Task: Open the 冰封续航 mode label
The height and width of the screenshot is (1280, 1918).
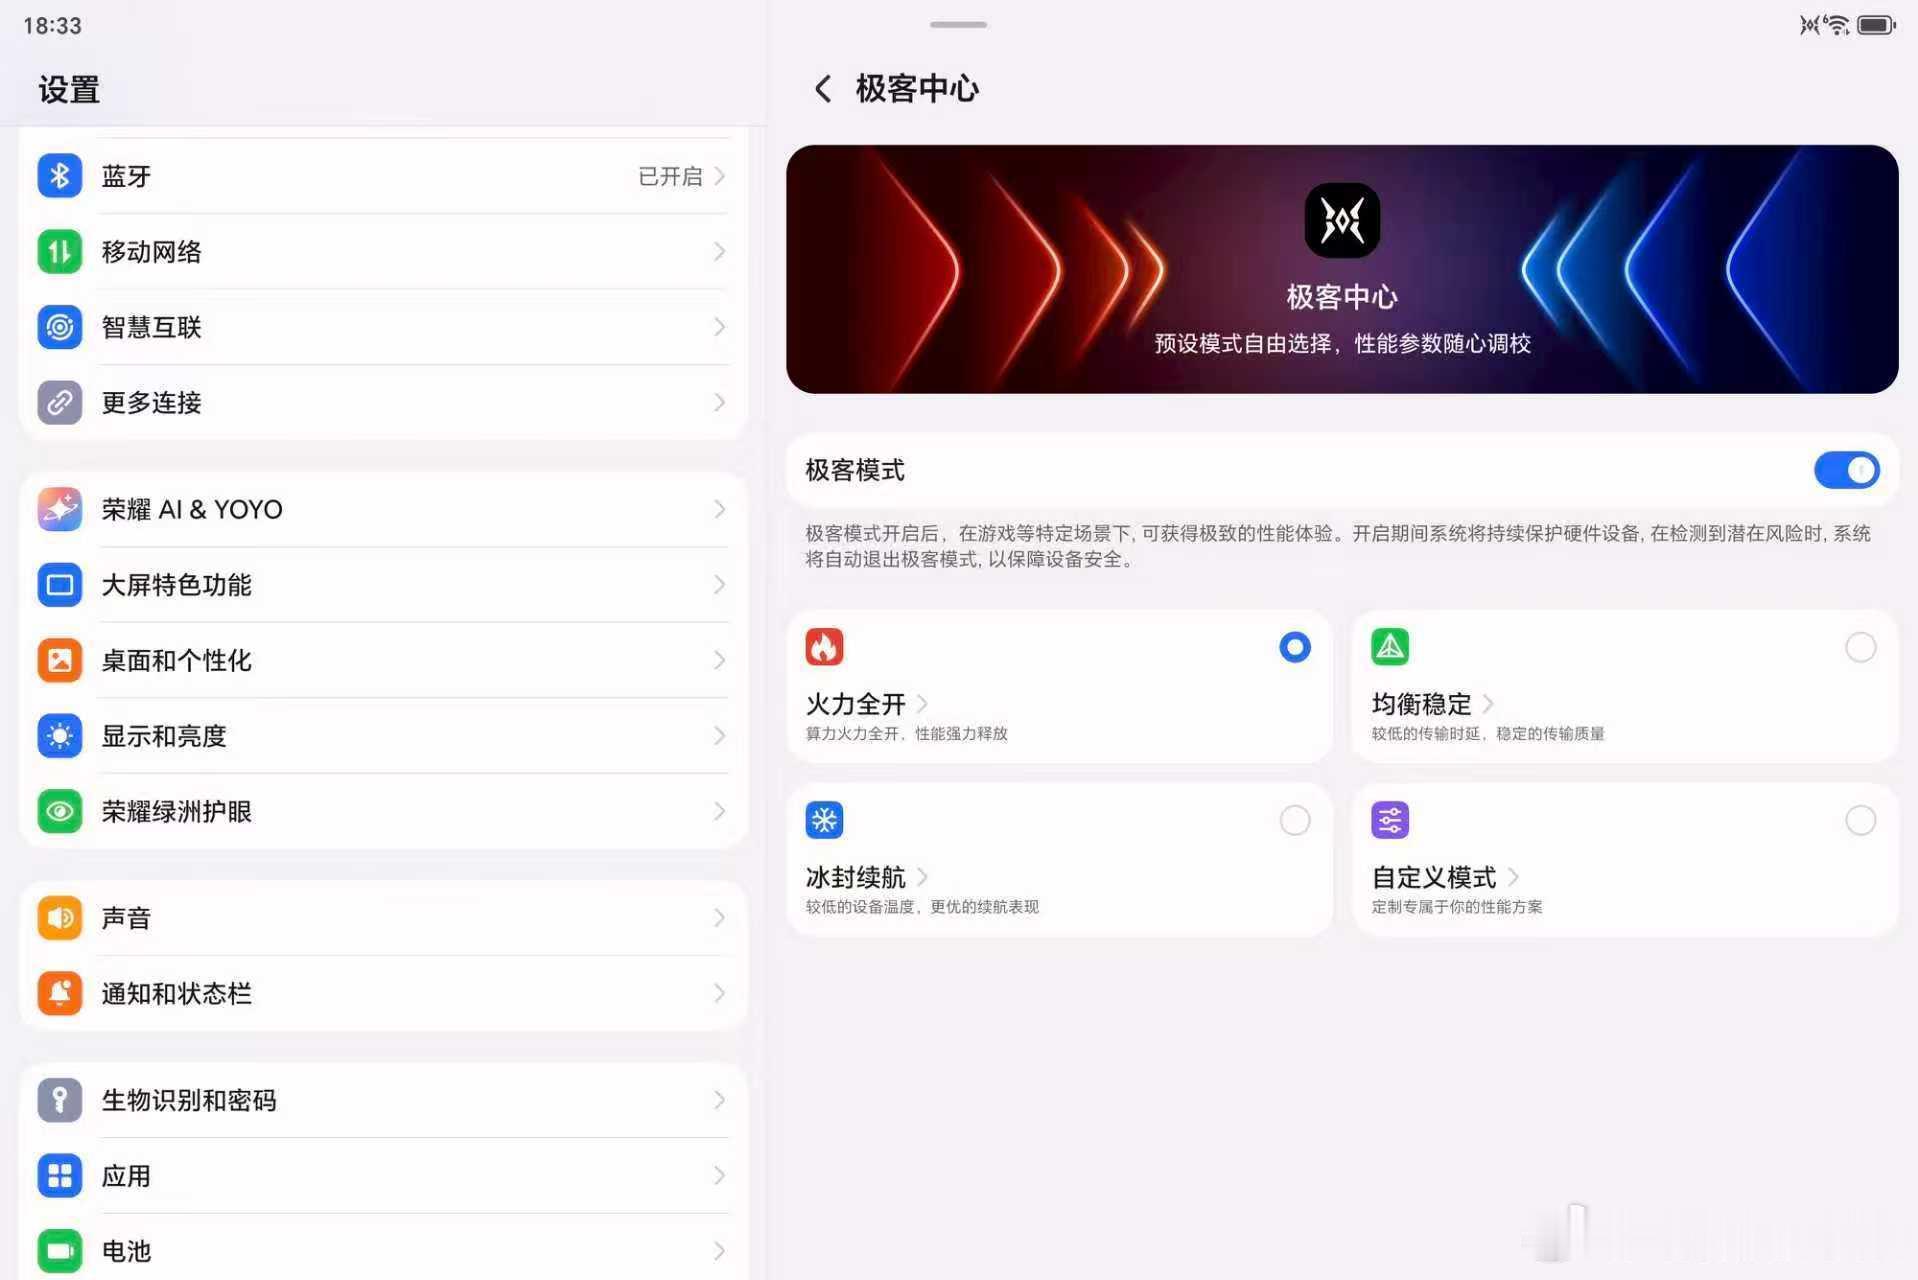Action: (x=855, y=877)
